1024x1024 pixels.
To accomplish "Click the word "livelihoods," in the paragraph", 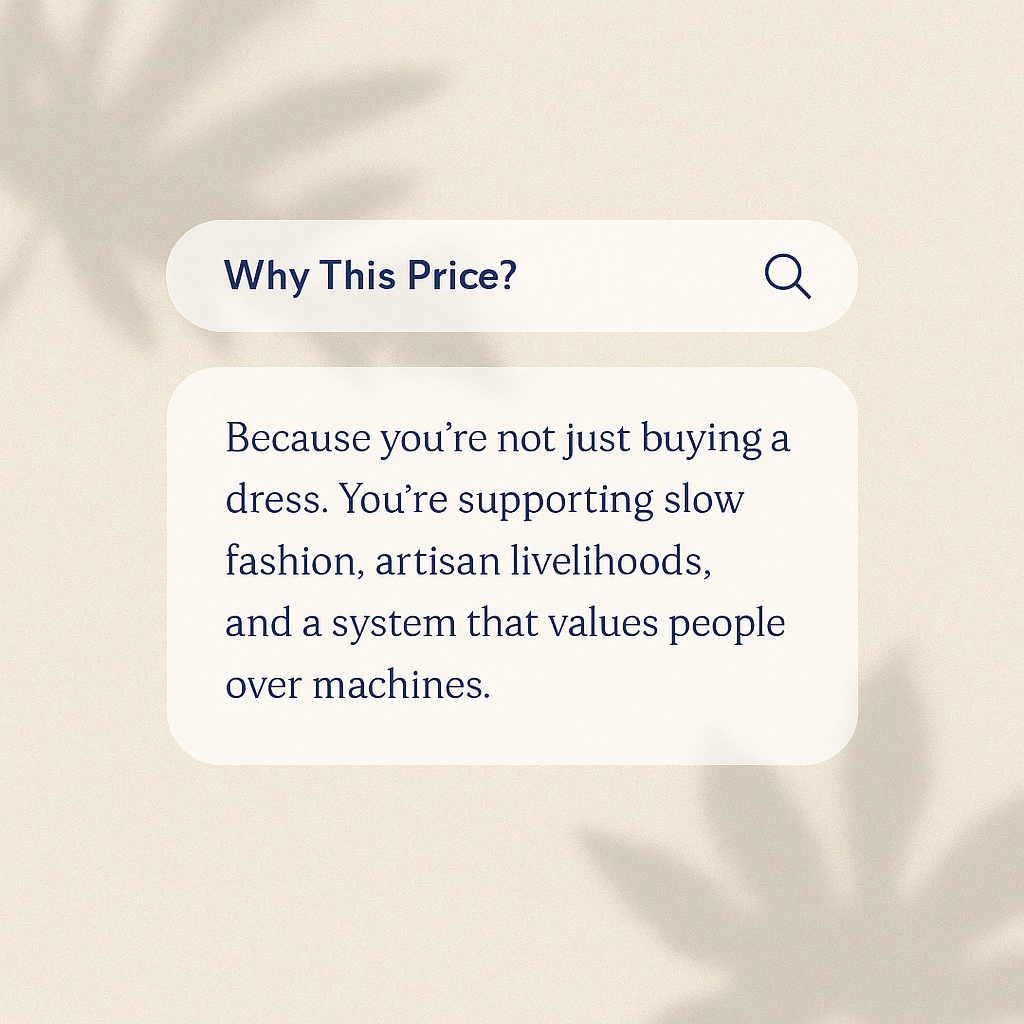I will (x=611, y=561).
